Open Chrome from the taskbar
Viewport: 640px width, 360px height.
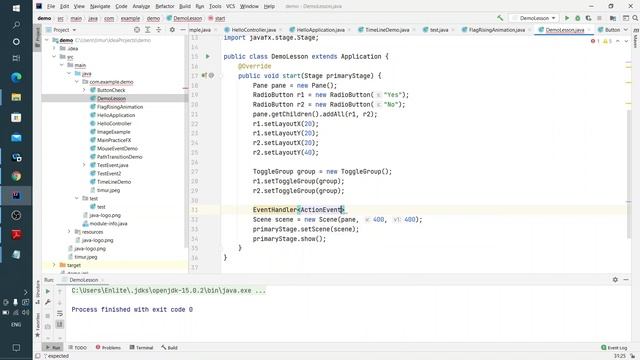tap(16, 176)
